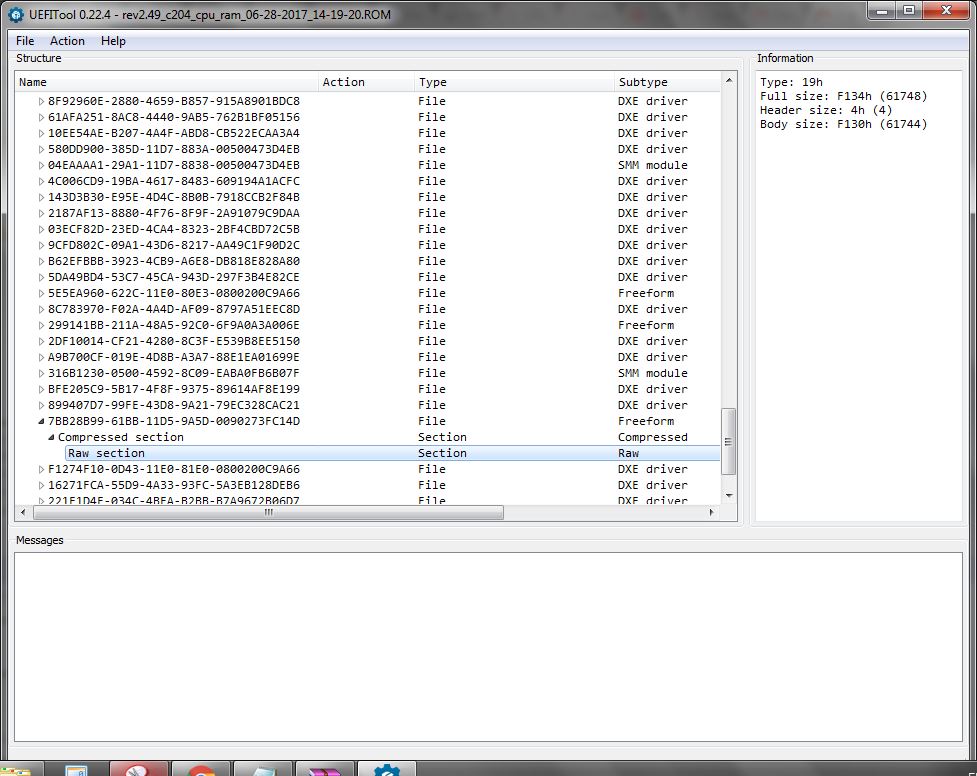Select file 899407D7-99FE-43D8-9A21-79EC328CAC21
Screen dimensions: 977x776
click(x=174, y=405)
